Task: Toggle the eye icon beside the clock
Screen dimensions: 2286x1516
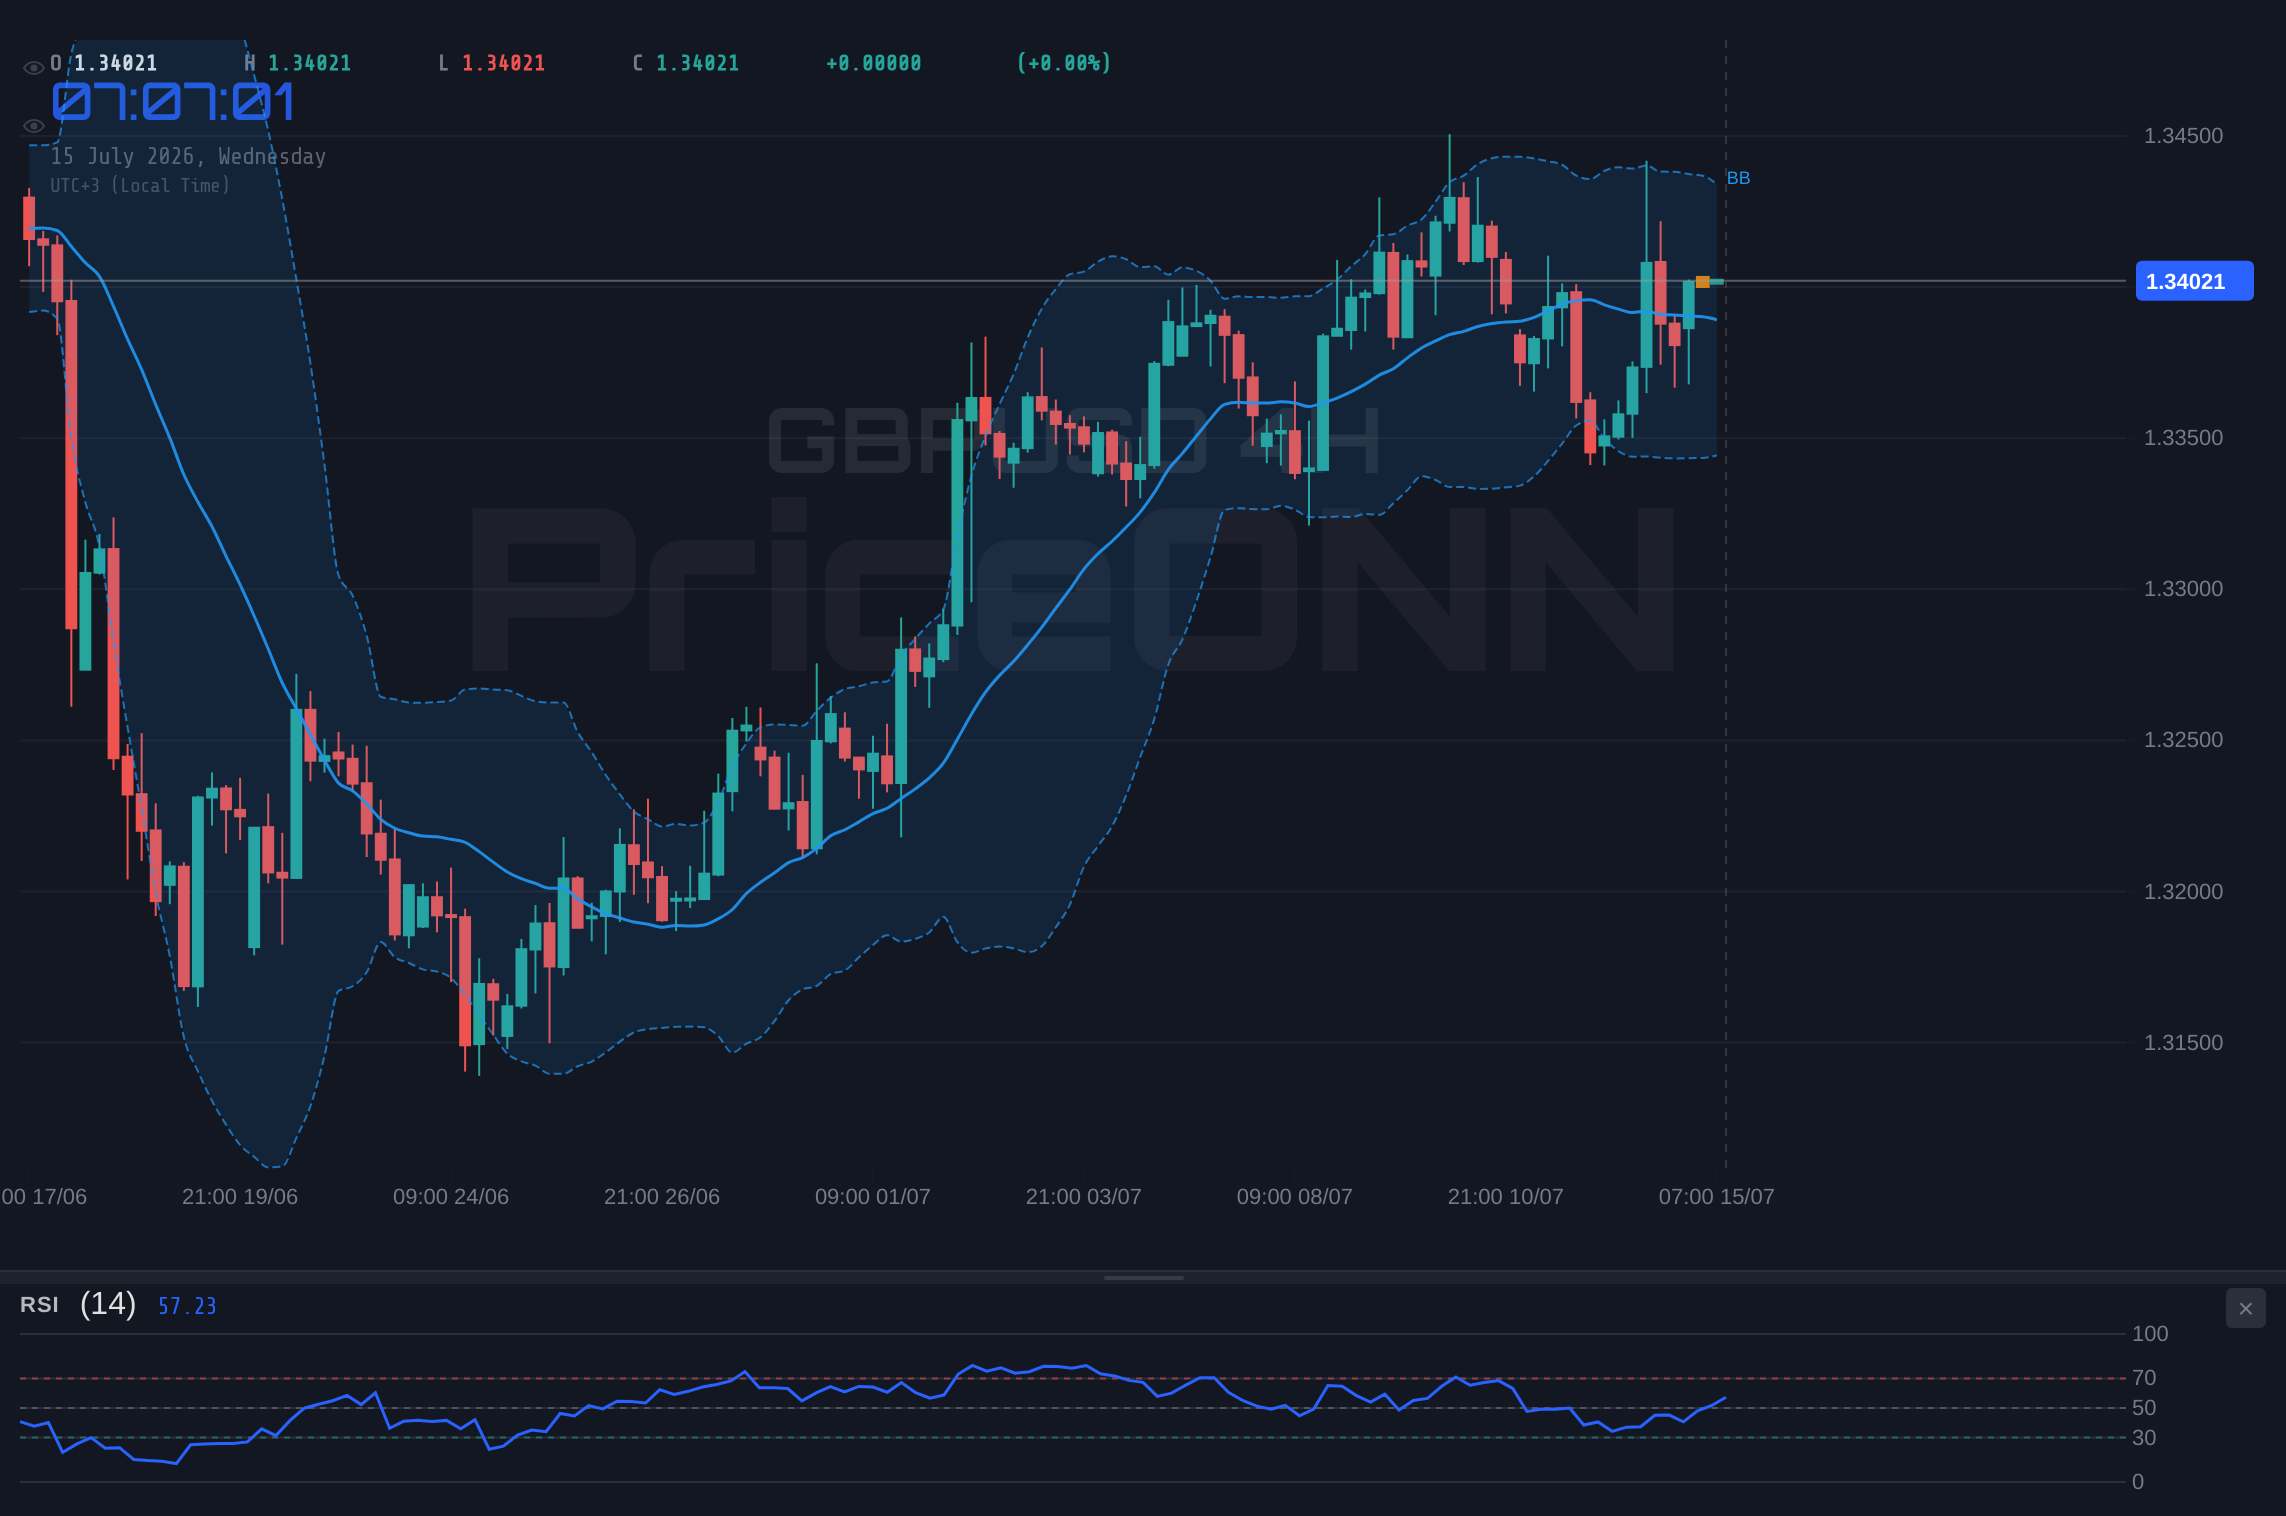Action: pyautogui.click(x=33, y=126)
